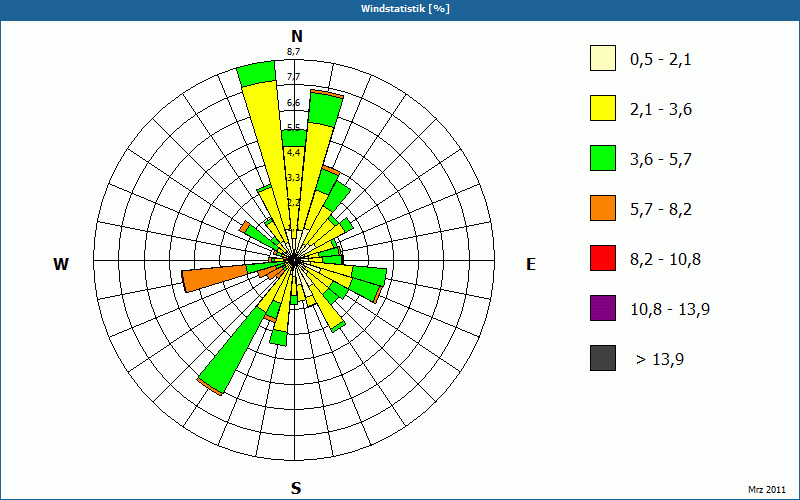The height and width of the screenshot is (500, 800).
Task: Click the 4,4 radial axis value
Action: click(293, 153)
